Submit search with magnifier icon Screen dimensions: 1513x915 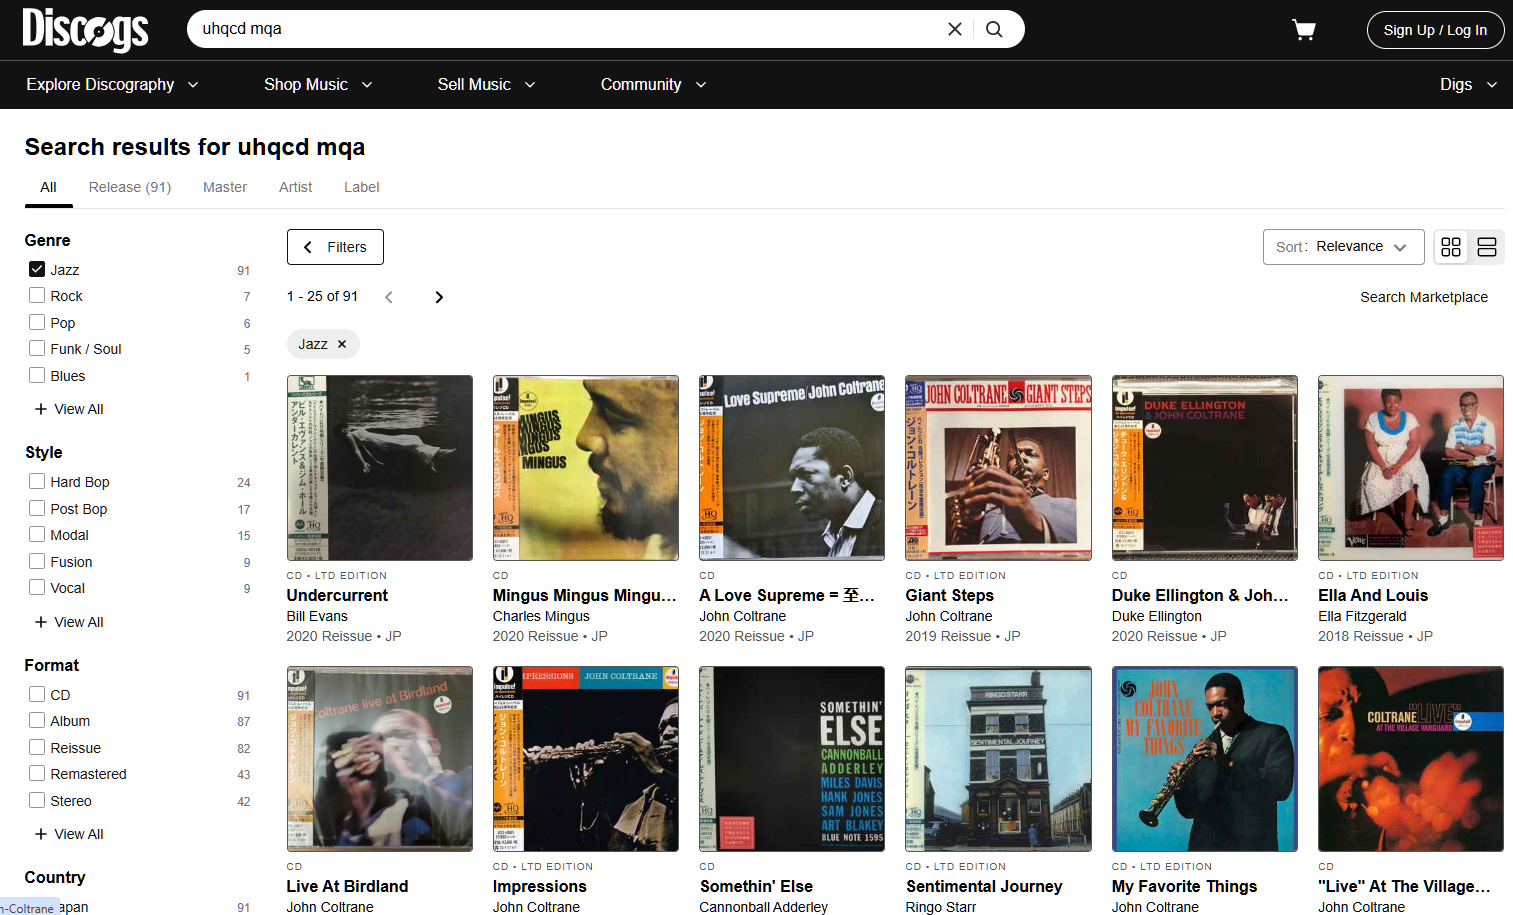[994, 29]
